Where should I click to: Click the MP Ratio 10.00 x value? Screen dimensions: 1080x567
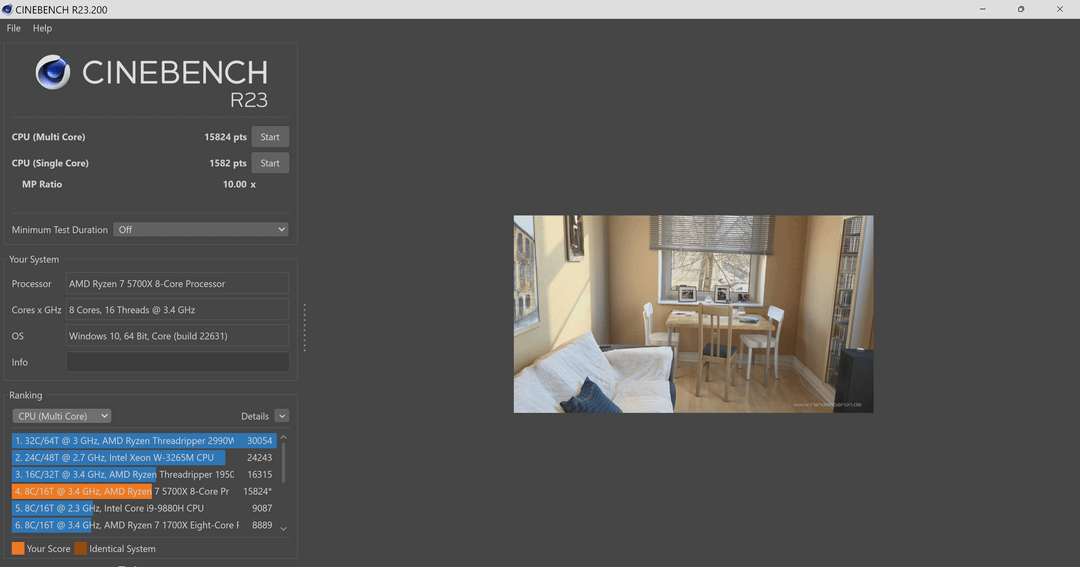tap(239, 185)
